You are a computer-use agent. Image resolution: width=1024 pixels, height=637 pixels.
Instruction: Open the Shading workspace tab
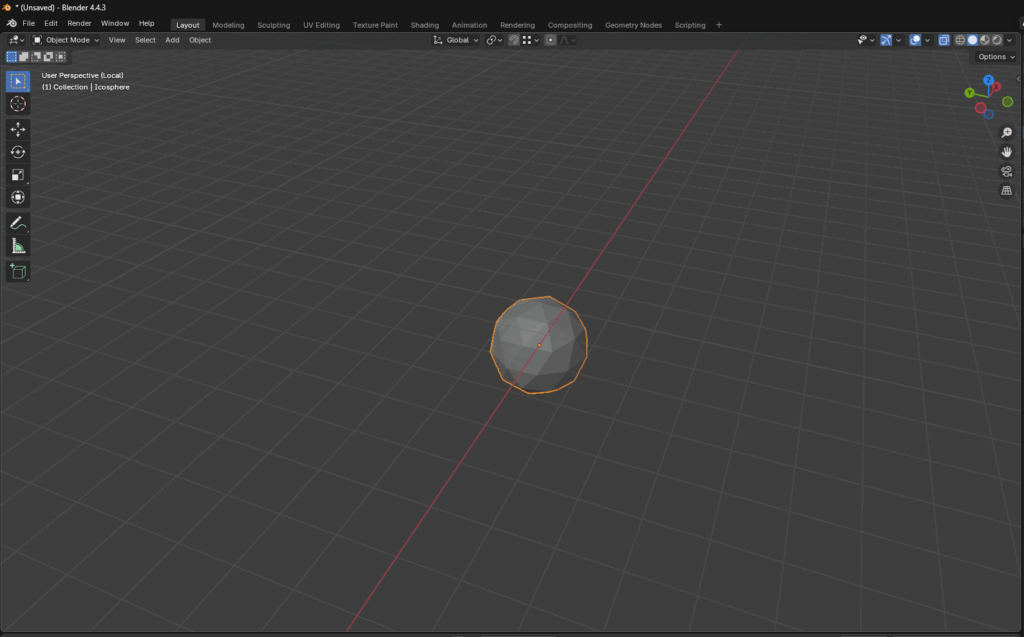tap(424, 25)
